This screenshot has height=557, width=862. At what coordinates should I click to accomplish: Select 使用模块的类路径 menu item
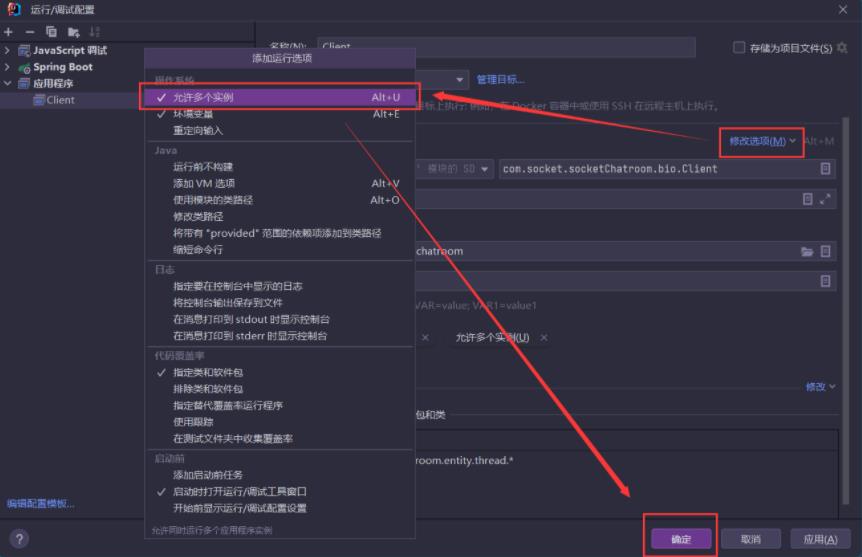(x=279, y=200)
